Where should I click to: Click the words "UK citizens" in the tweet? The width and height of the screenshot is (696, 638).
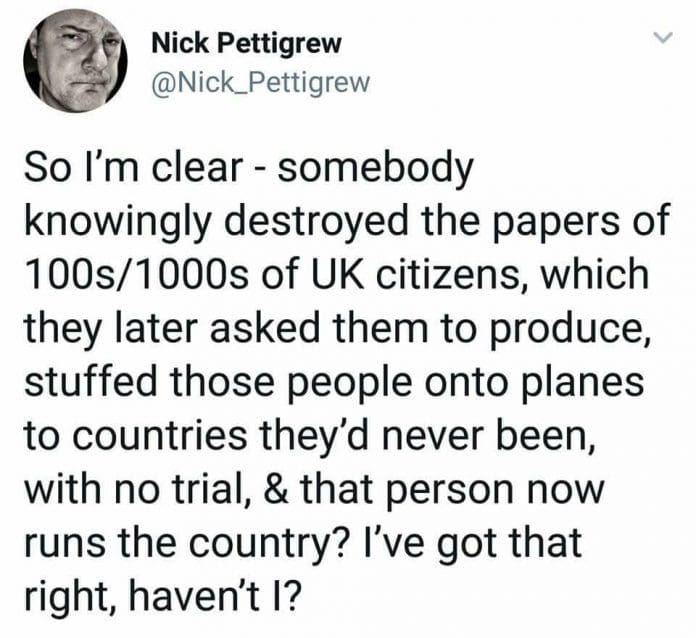pyautogui.click(x=393, y=273)
